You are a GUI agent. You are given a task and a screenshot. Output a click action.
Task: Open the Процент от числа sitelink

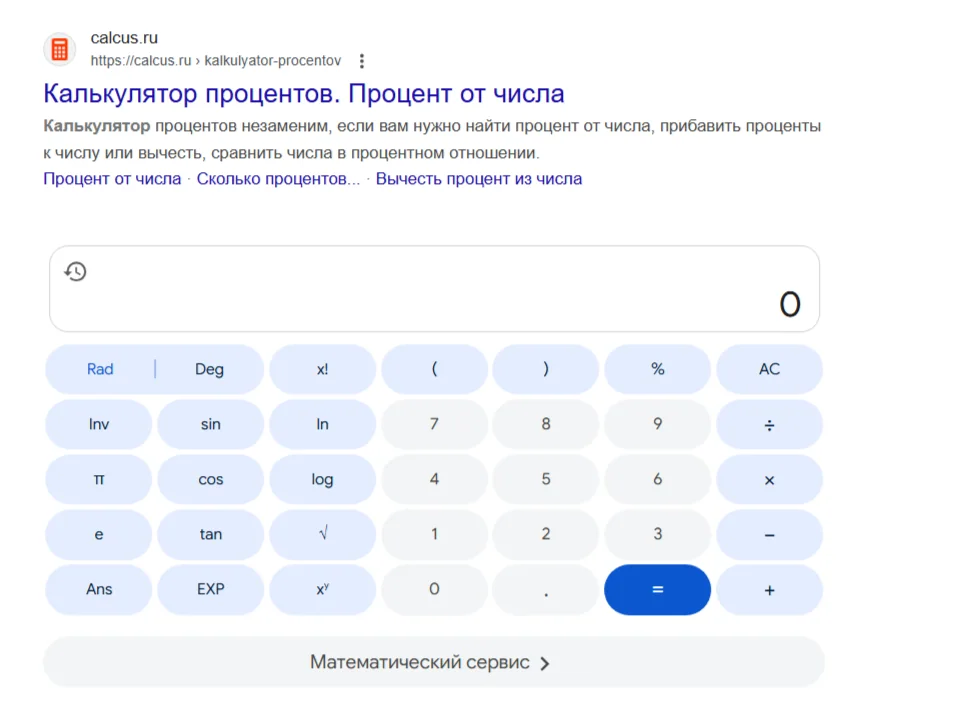[112, 179]
